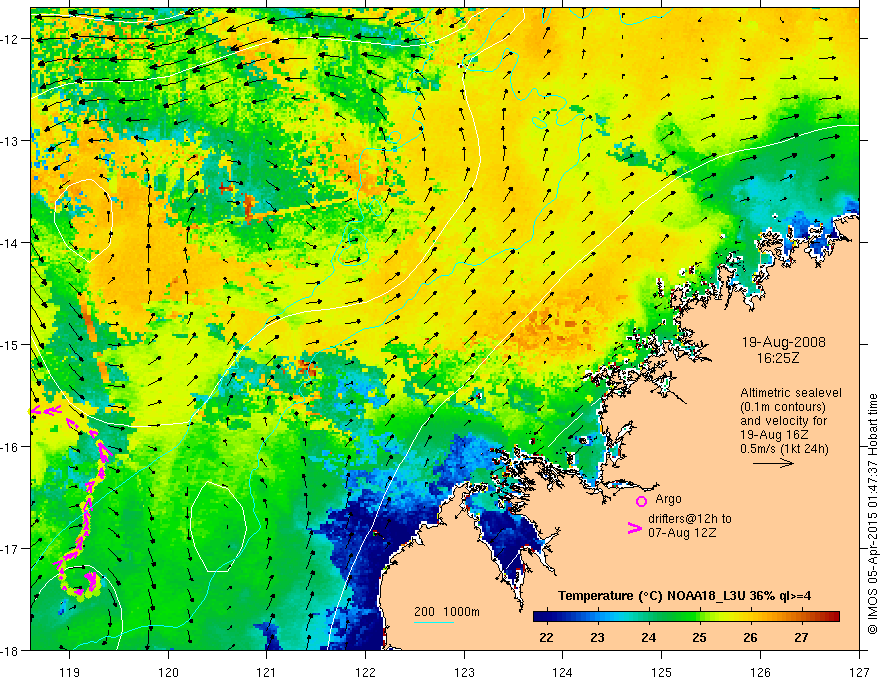The height and width of the screenshot is (680, 880).
Task: Click the color bar tick label '23'
Action: 597,637
